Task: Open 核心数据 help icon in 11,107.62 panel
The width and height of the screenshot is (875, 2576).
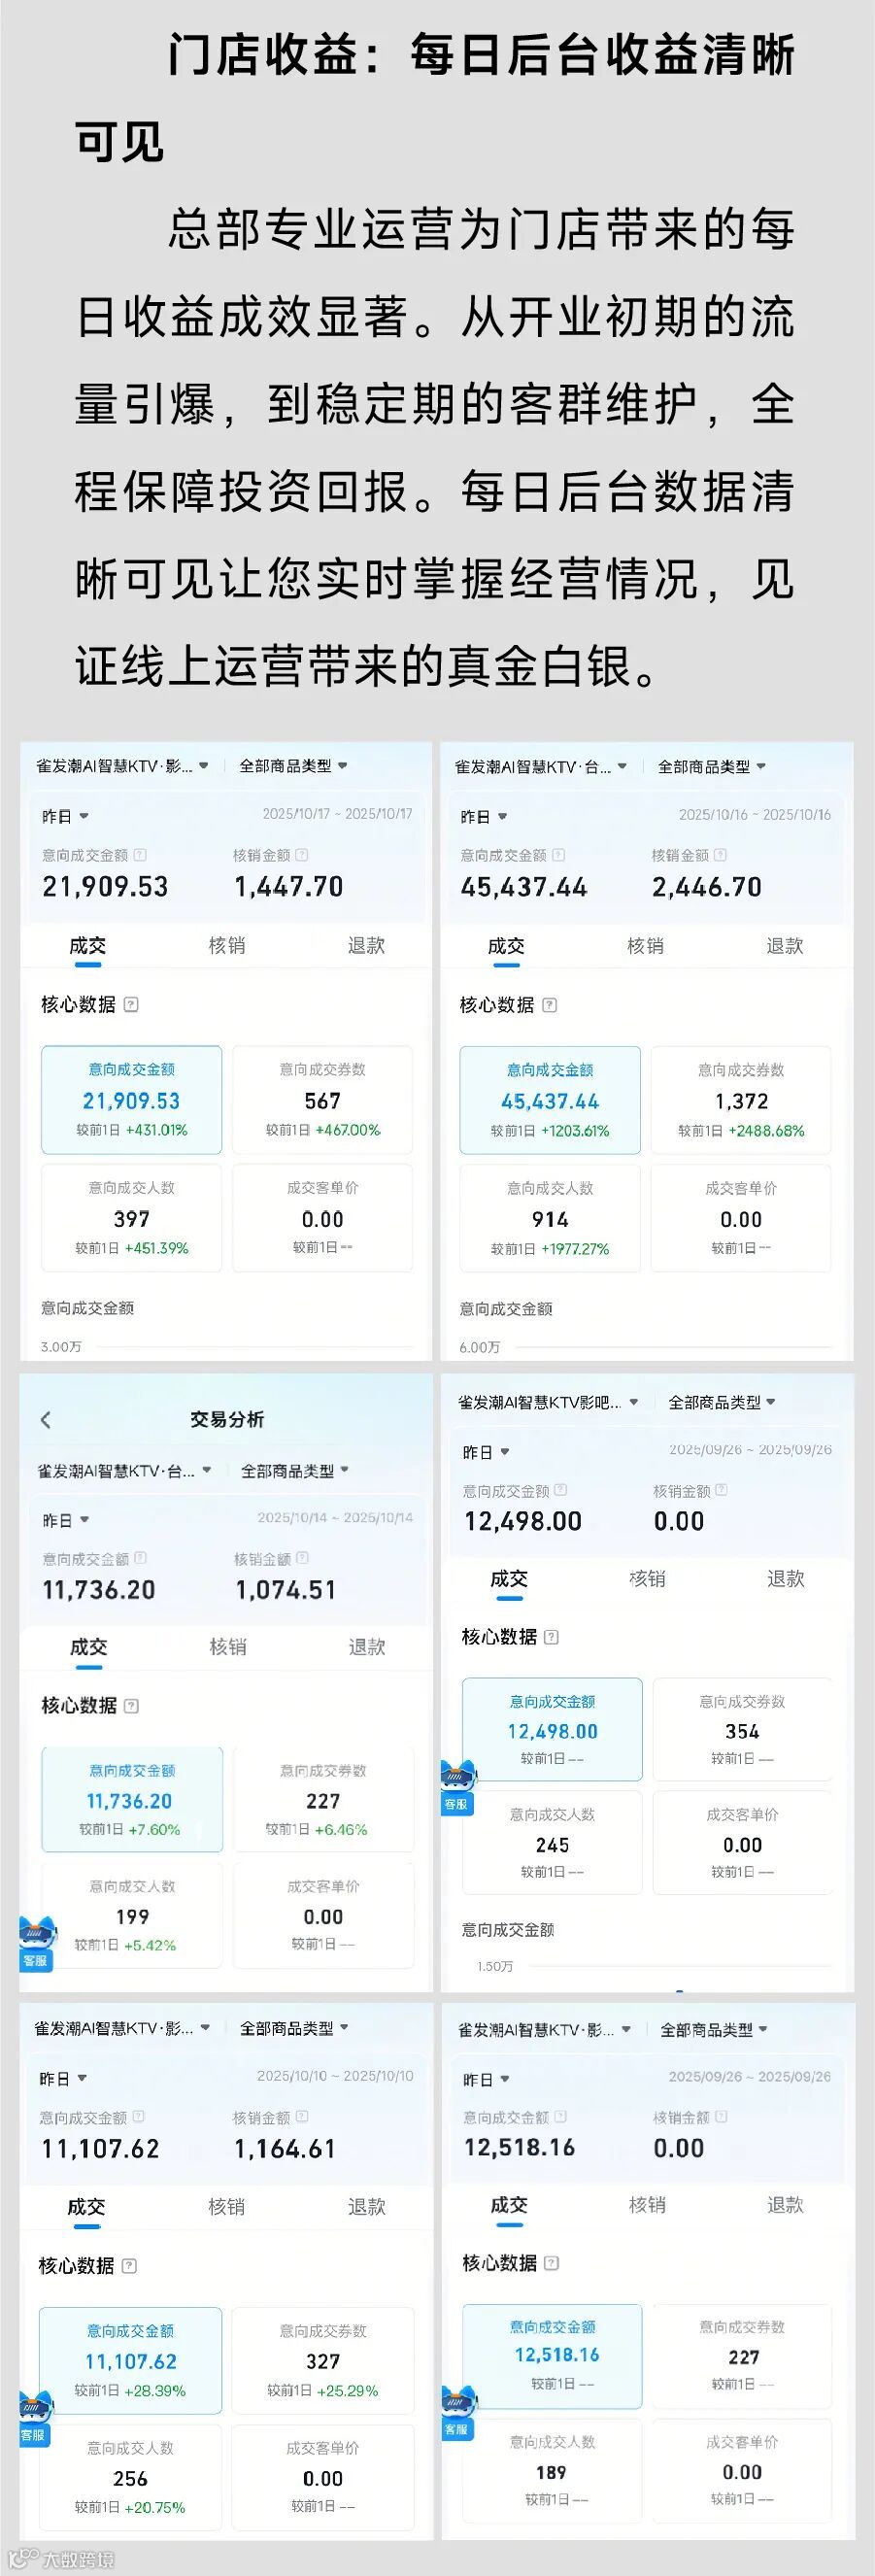Action: pos(129,2266)
